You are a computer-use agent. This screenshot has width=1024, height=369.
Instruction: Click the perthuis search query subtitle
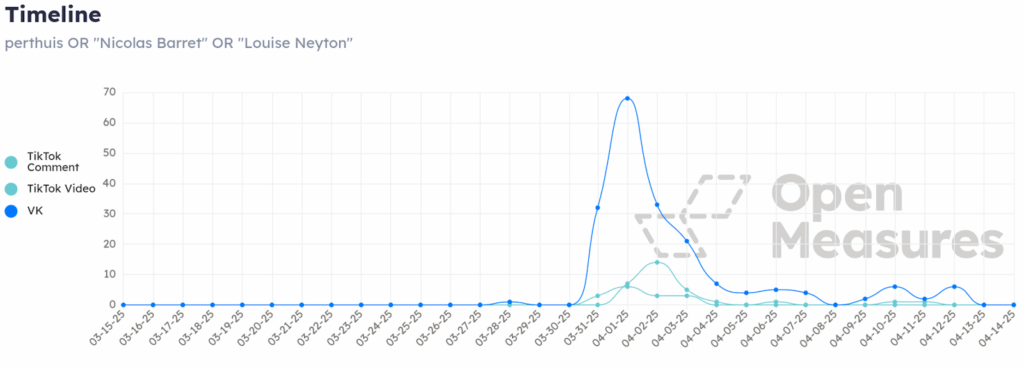pos(179,43)
